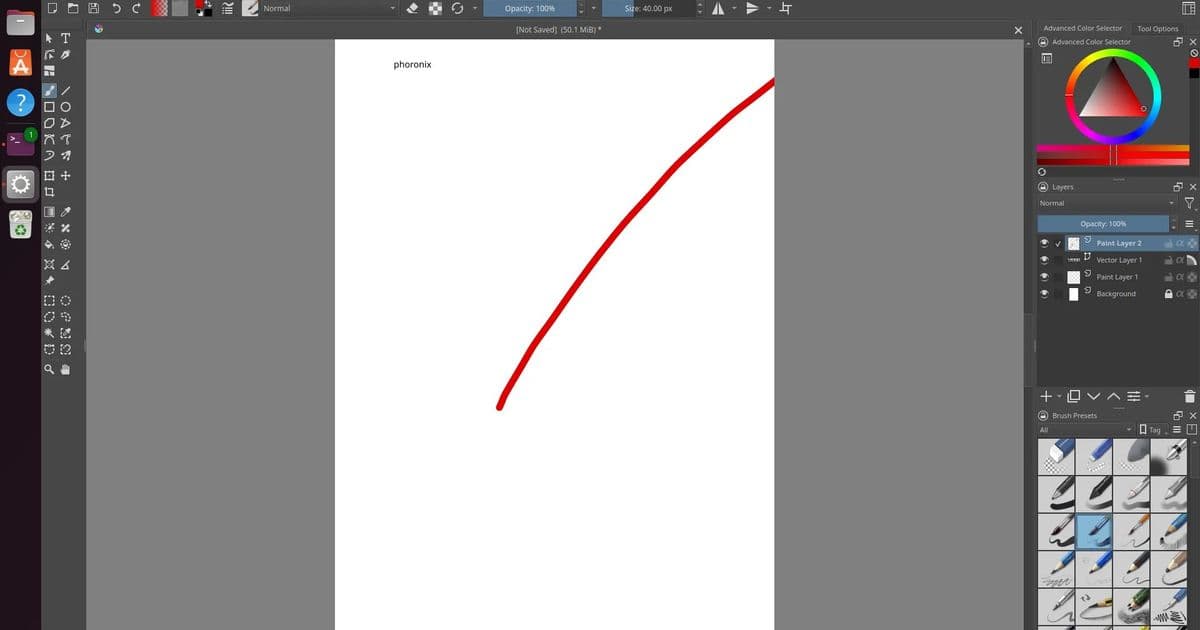The image size is (1200, 630).
Task: Hide the Vector Layer 1 layer
Action: [1046, 259]
